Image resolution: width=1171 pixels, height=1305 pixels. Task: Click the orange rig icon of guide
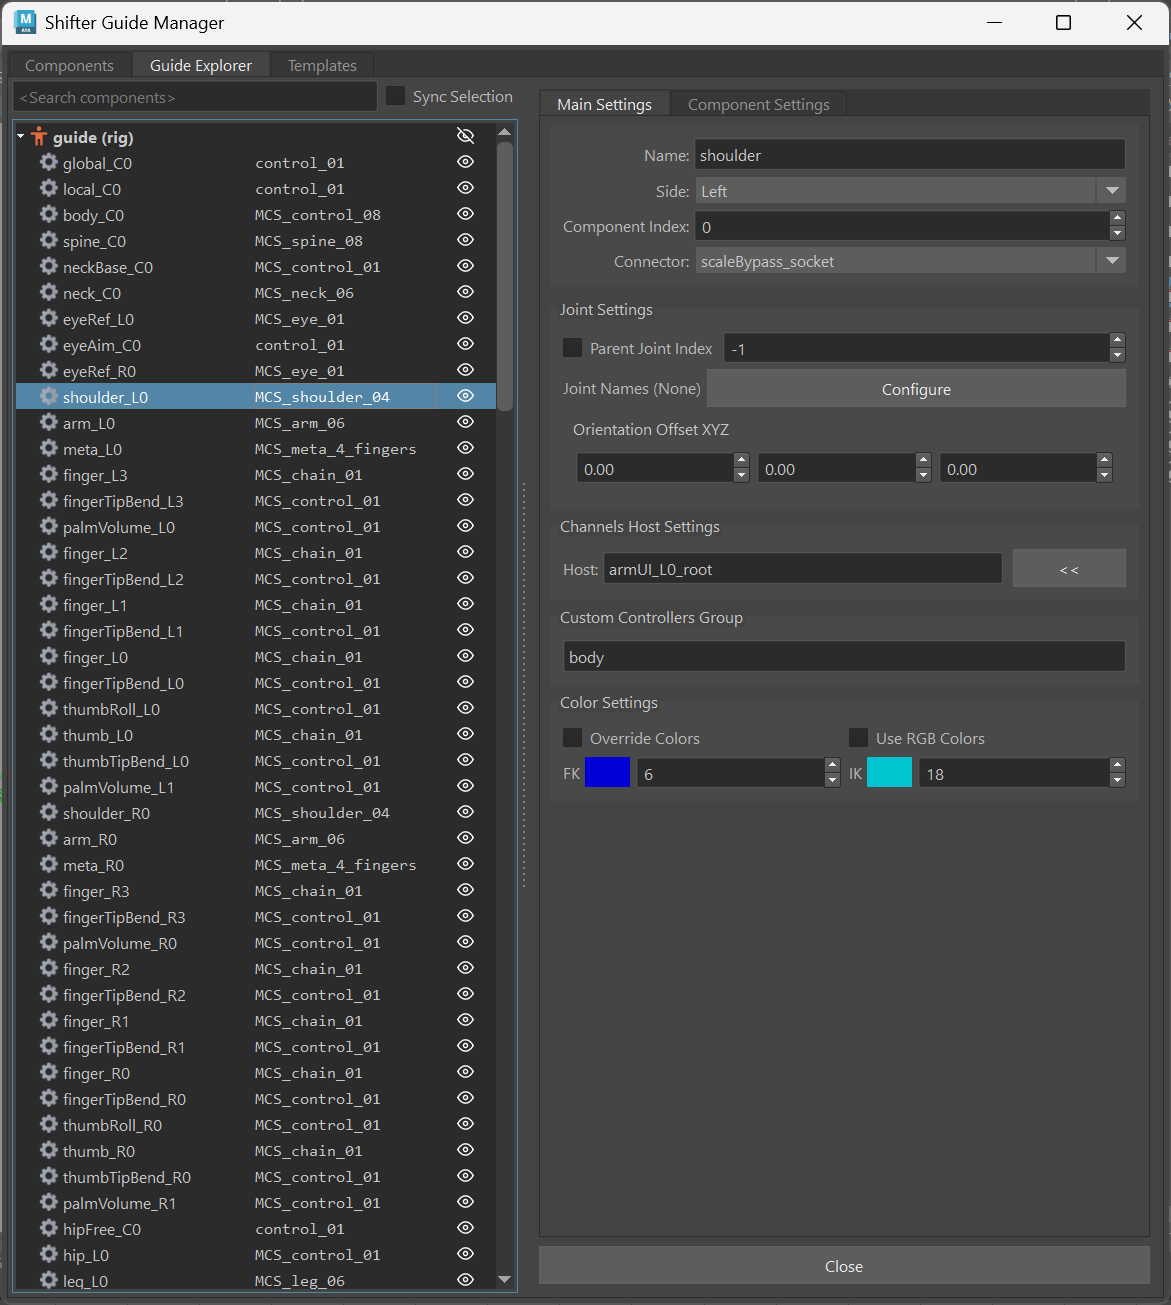coord(39,136)
